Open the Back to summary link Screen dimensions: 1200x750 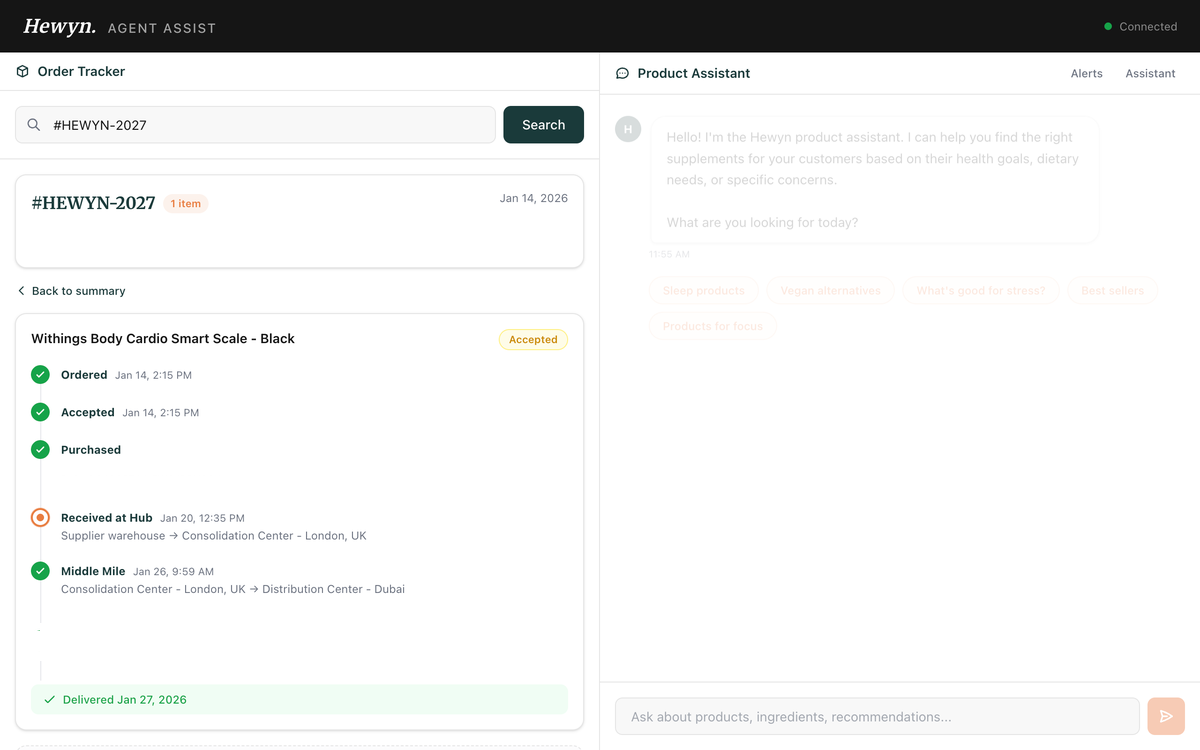pyautogui.click(x=77, y=290)
